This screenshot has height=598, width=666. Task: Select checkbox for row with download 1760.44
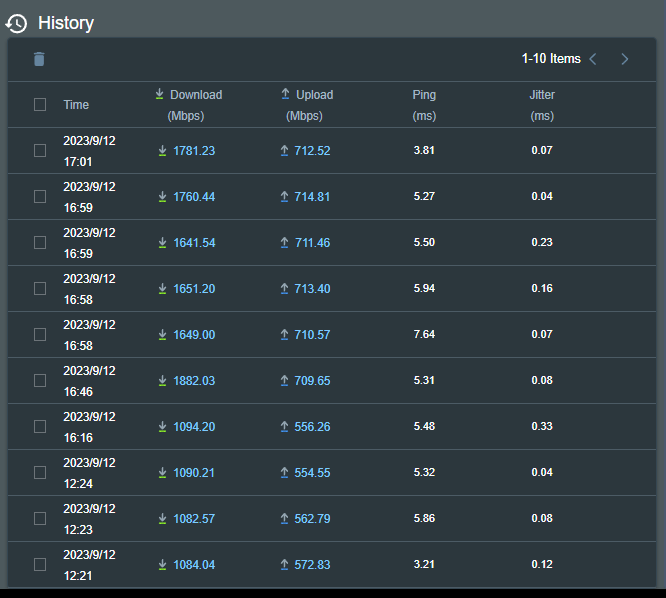[x=40, y=197]
